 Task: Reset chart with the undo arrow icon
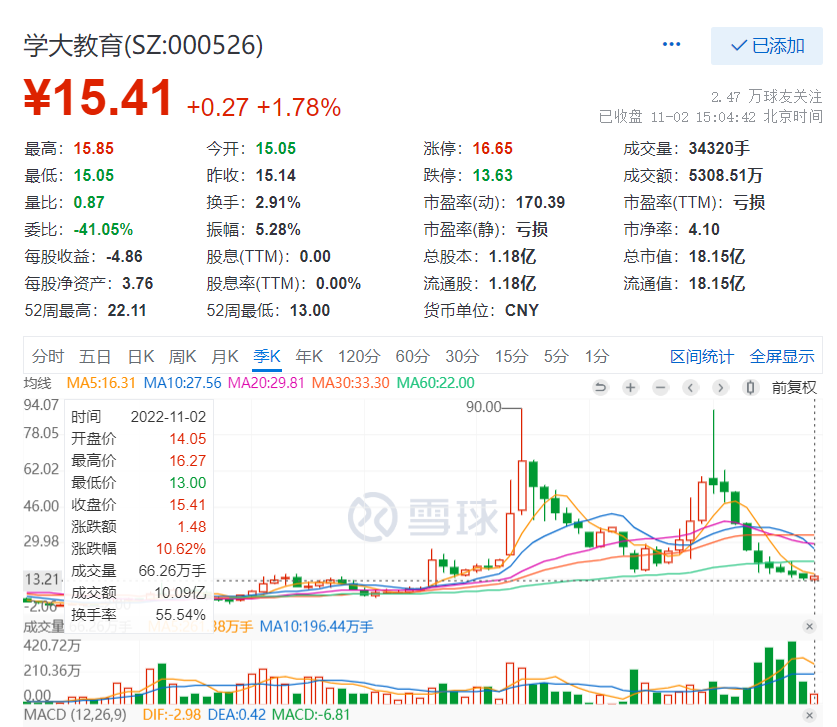601,388
